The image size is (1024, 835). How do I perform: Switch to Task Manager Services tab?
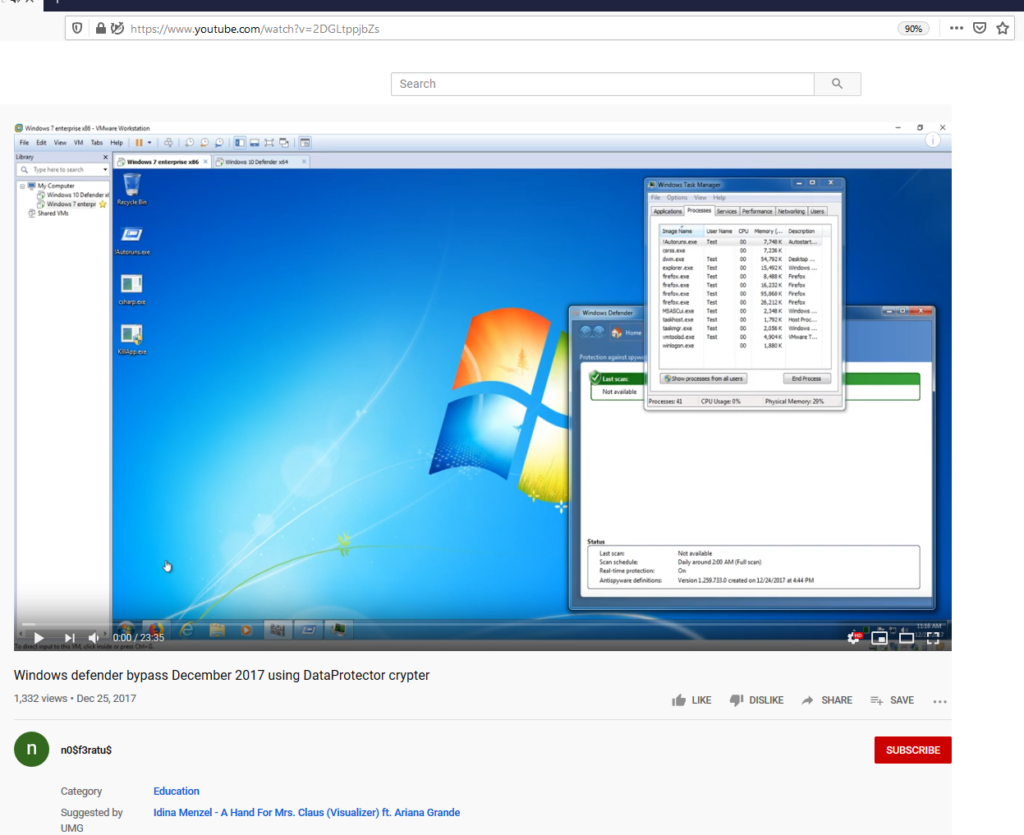(x=726, y=211)
